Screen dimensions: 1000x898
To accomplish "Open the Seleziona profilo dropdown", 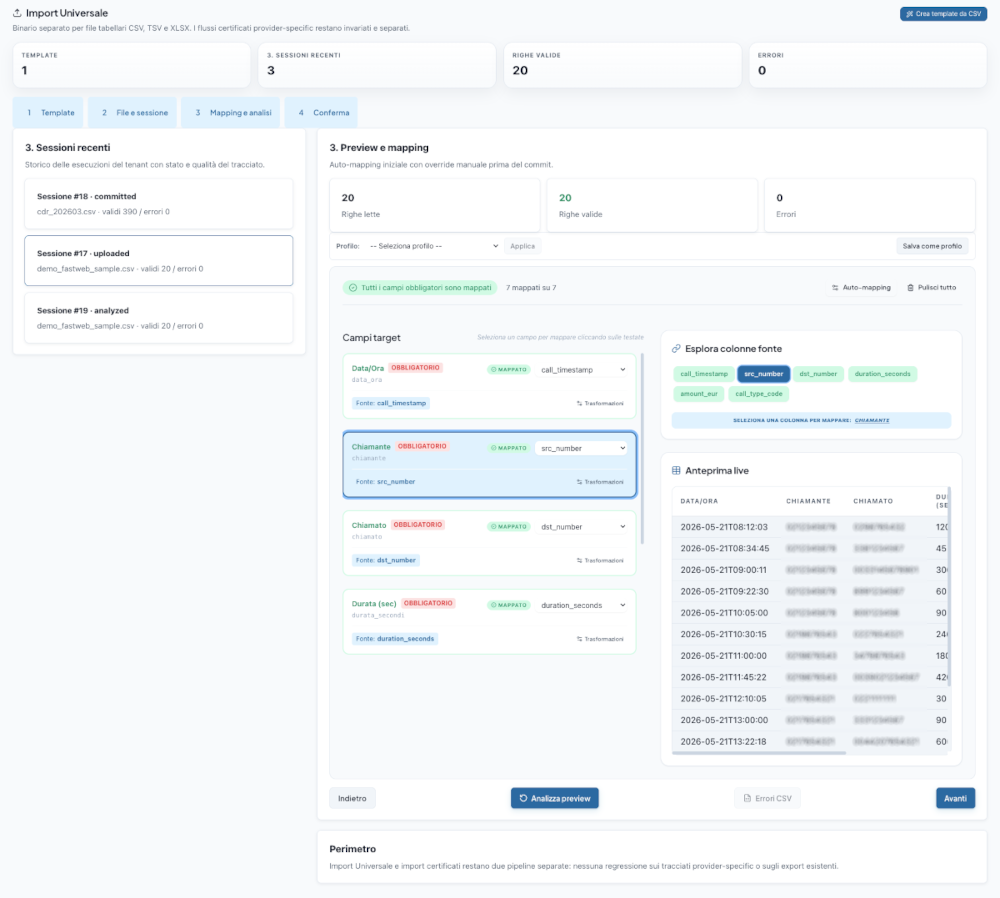I will pyautogui.click(x=434, y=246).
